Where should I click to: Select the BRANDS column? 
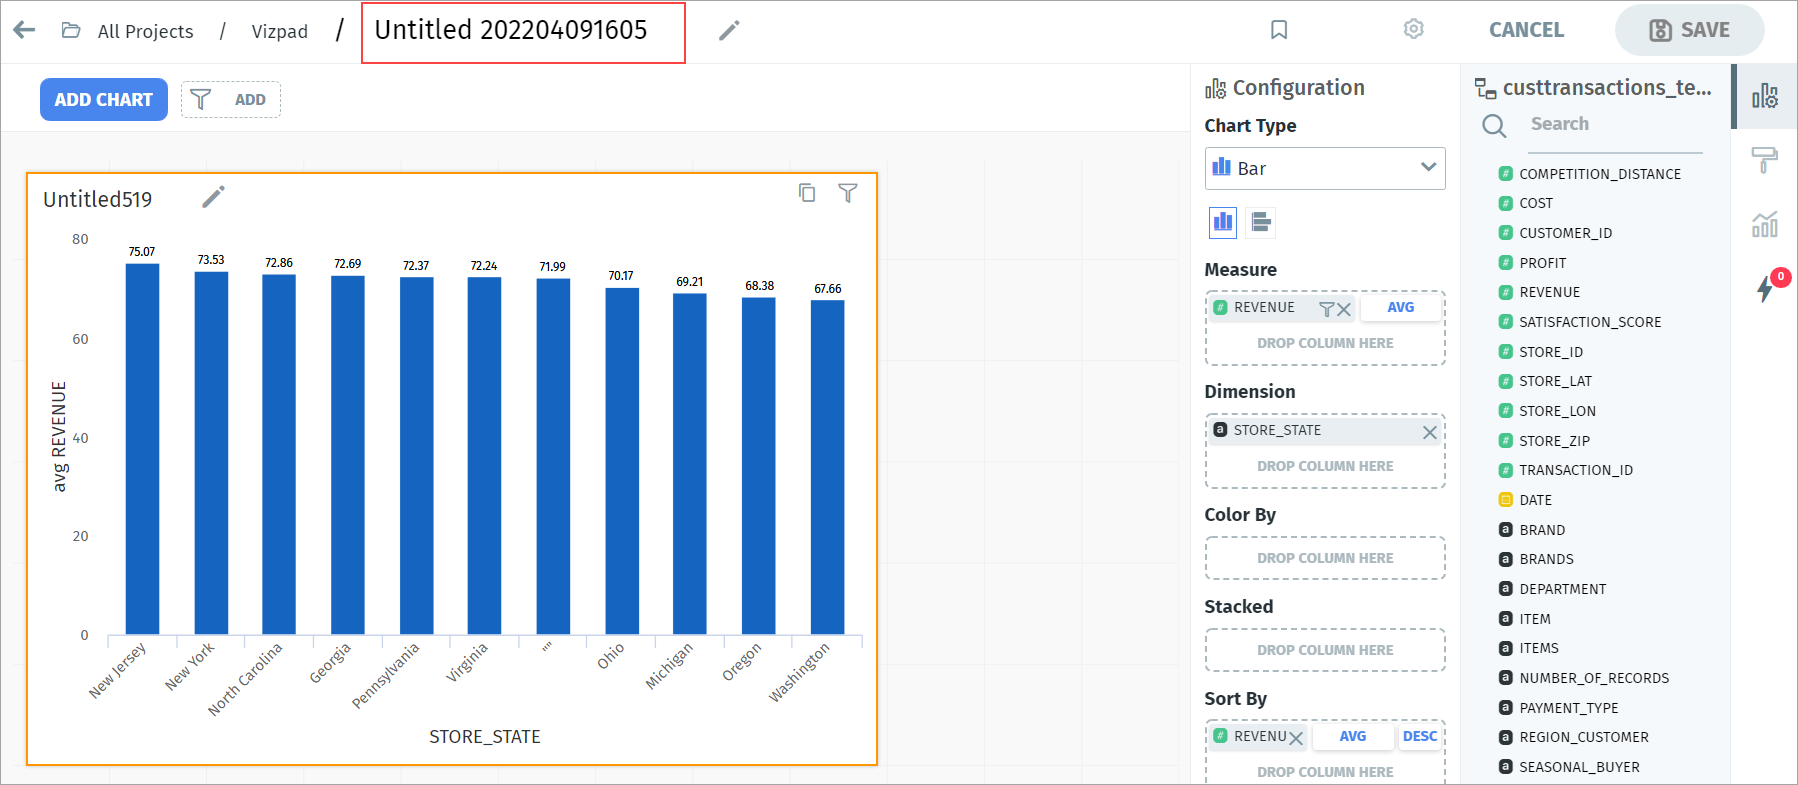tap(1546, 559)
